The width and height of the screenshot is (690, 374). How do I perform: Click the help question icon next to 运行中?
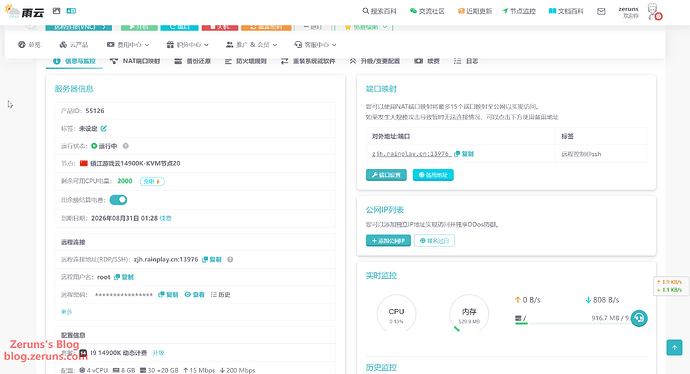(x=125, y=146)
